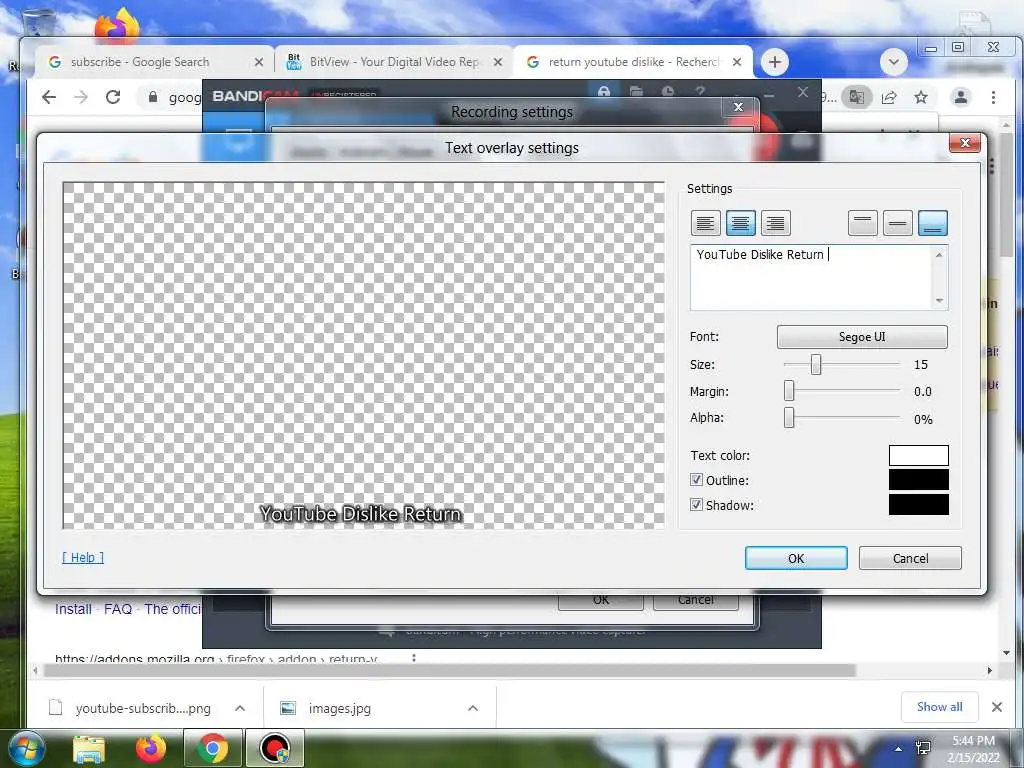The height and width of the screenshot is (768, 1024).
Task: Open Firefox from taskbar
Action: pos(151,748)
